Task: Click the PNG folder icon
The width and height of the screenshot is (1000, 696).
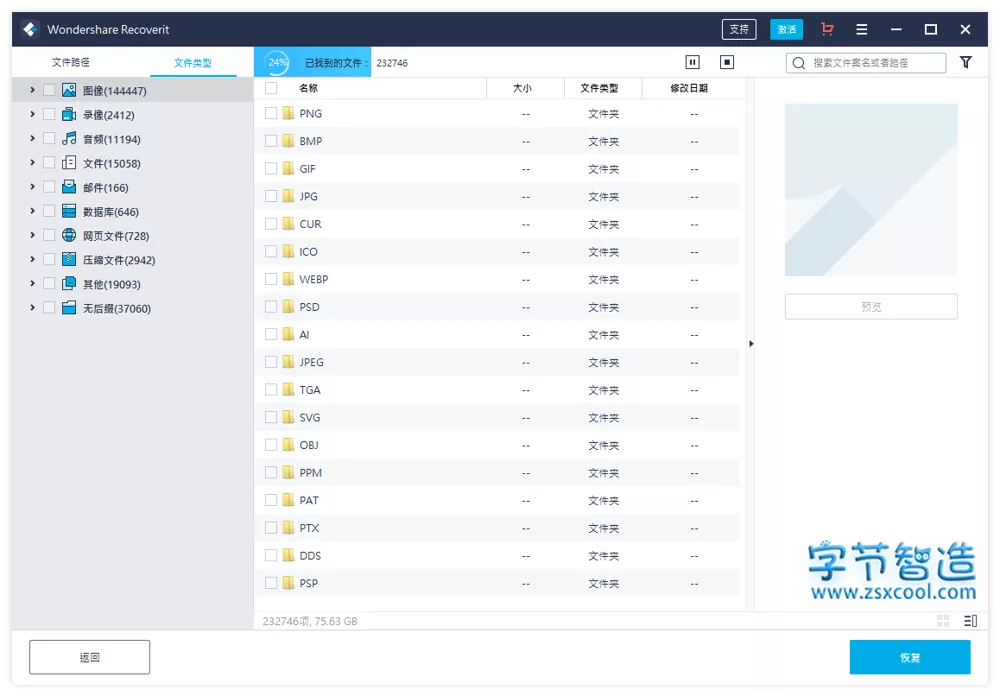Action: pyautogui.click(x=288, y=113)
